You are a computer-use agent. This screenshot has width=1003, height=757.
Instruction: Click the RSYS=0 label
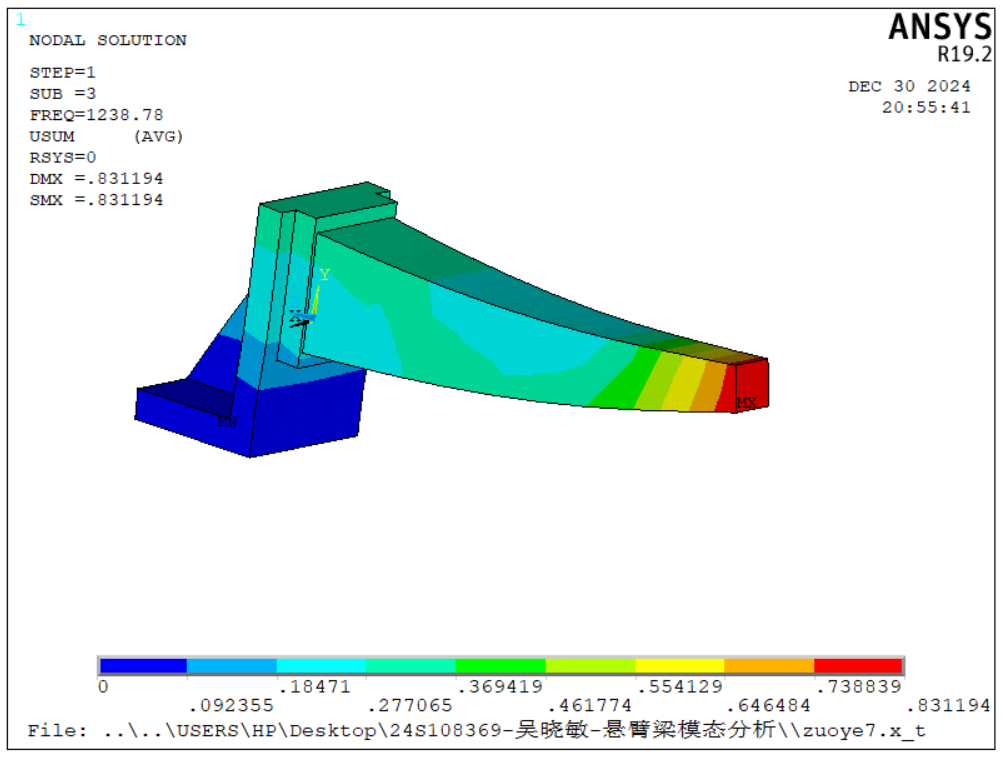[x=63, y=157]
